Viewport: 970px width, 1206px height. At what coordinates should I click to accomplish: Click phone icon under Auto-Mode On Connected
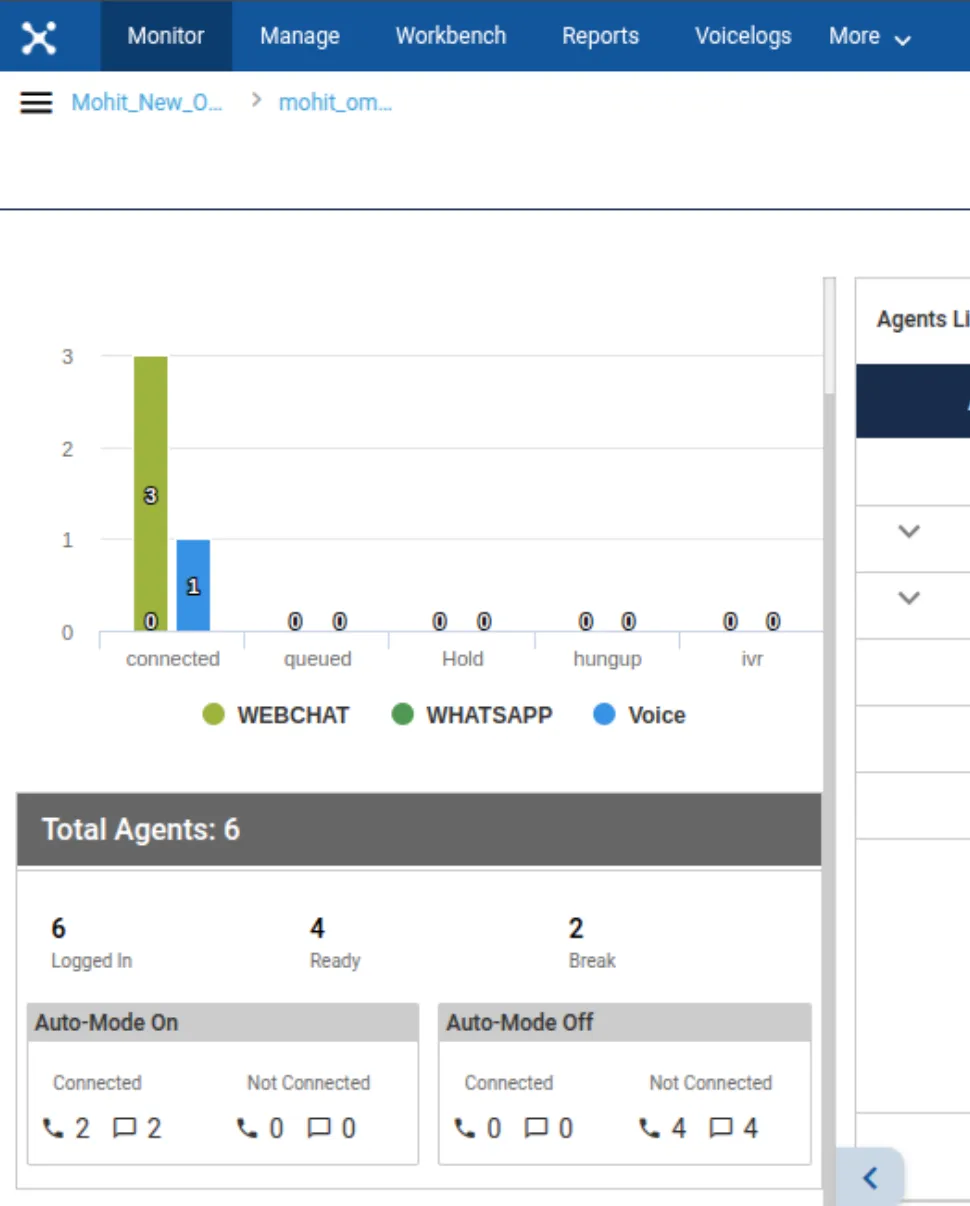click(x=53, y=1129)
